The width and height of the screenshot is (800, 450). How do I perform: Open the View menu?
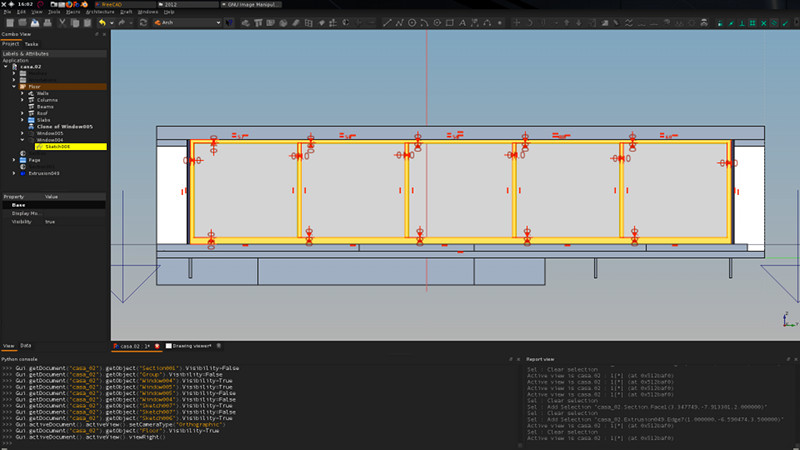pyautogui.click(x=37, y=12)
